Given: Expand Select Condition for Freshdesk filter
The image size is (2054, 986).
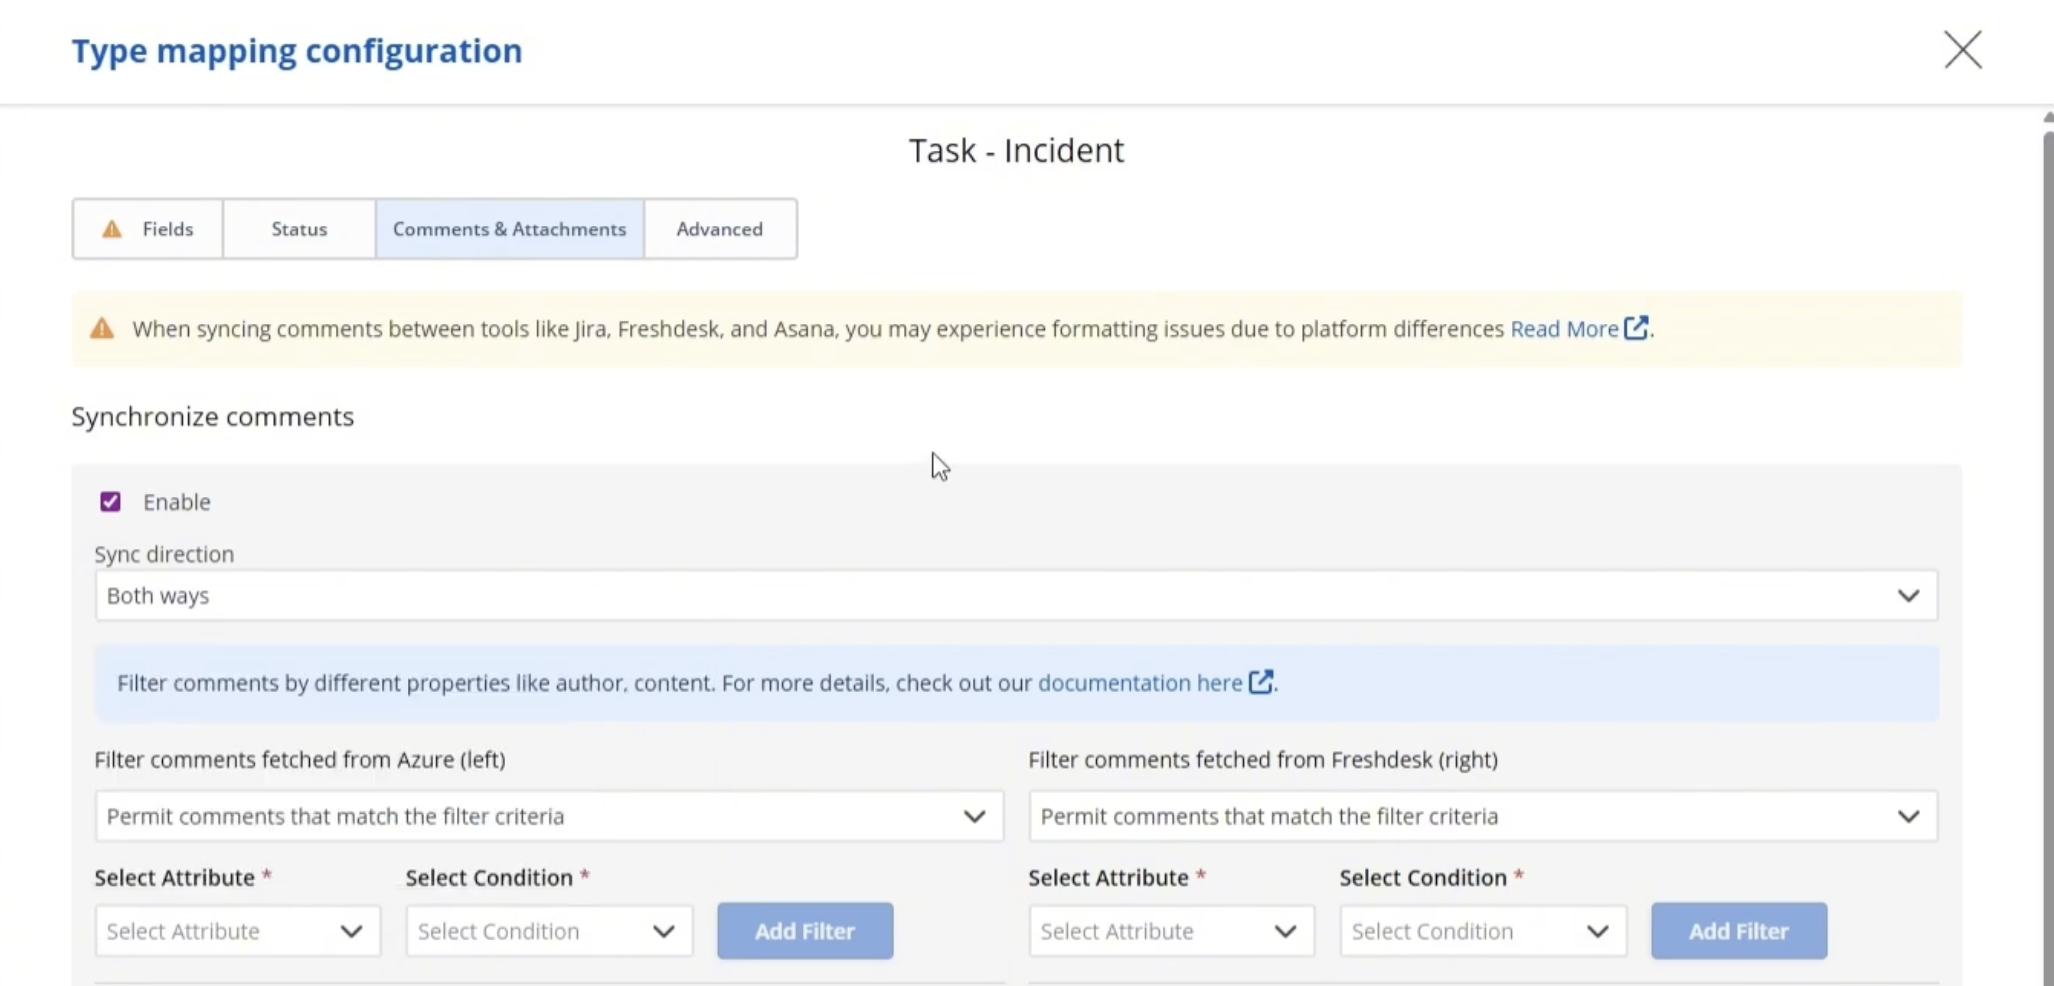Looking at the screenshot, I should coord(1483,931).
